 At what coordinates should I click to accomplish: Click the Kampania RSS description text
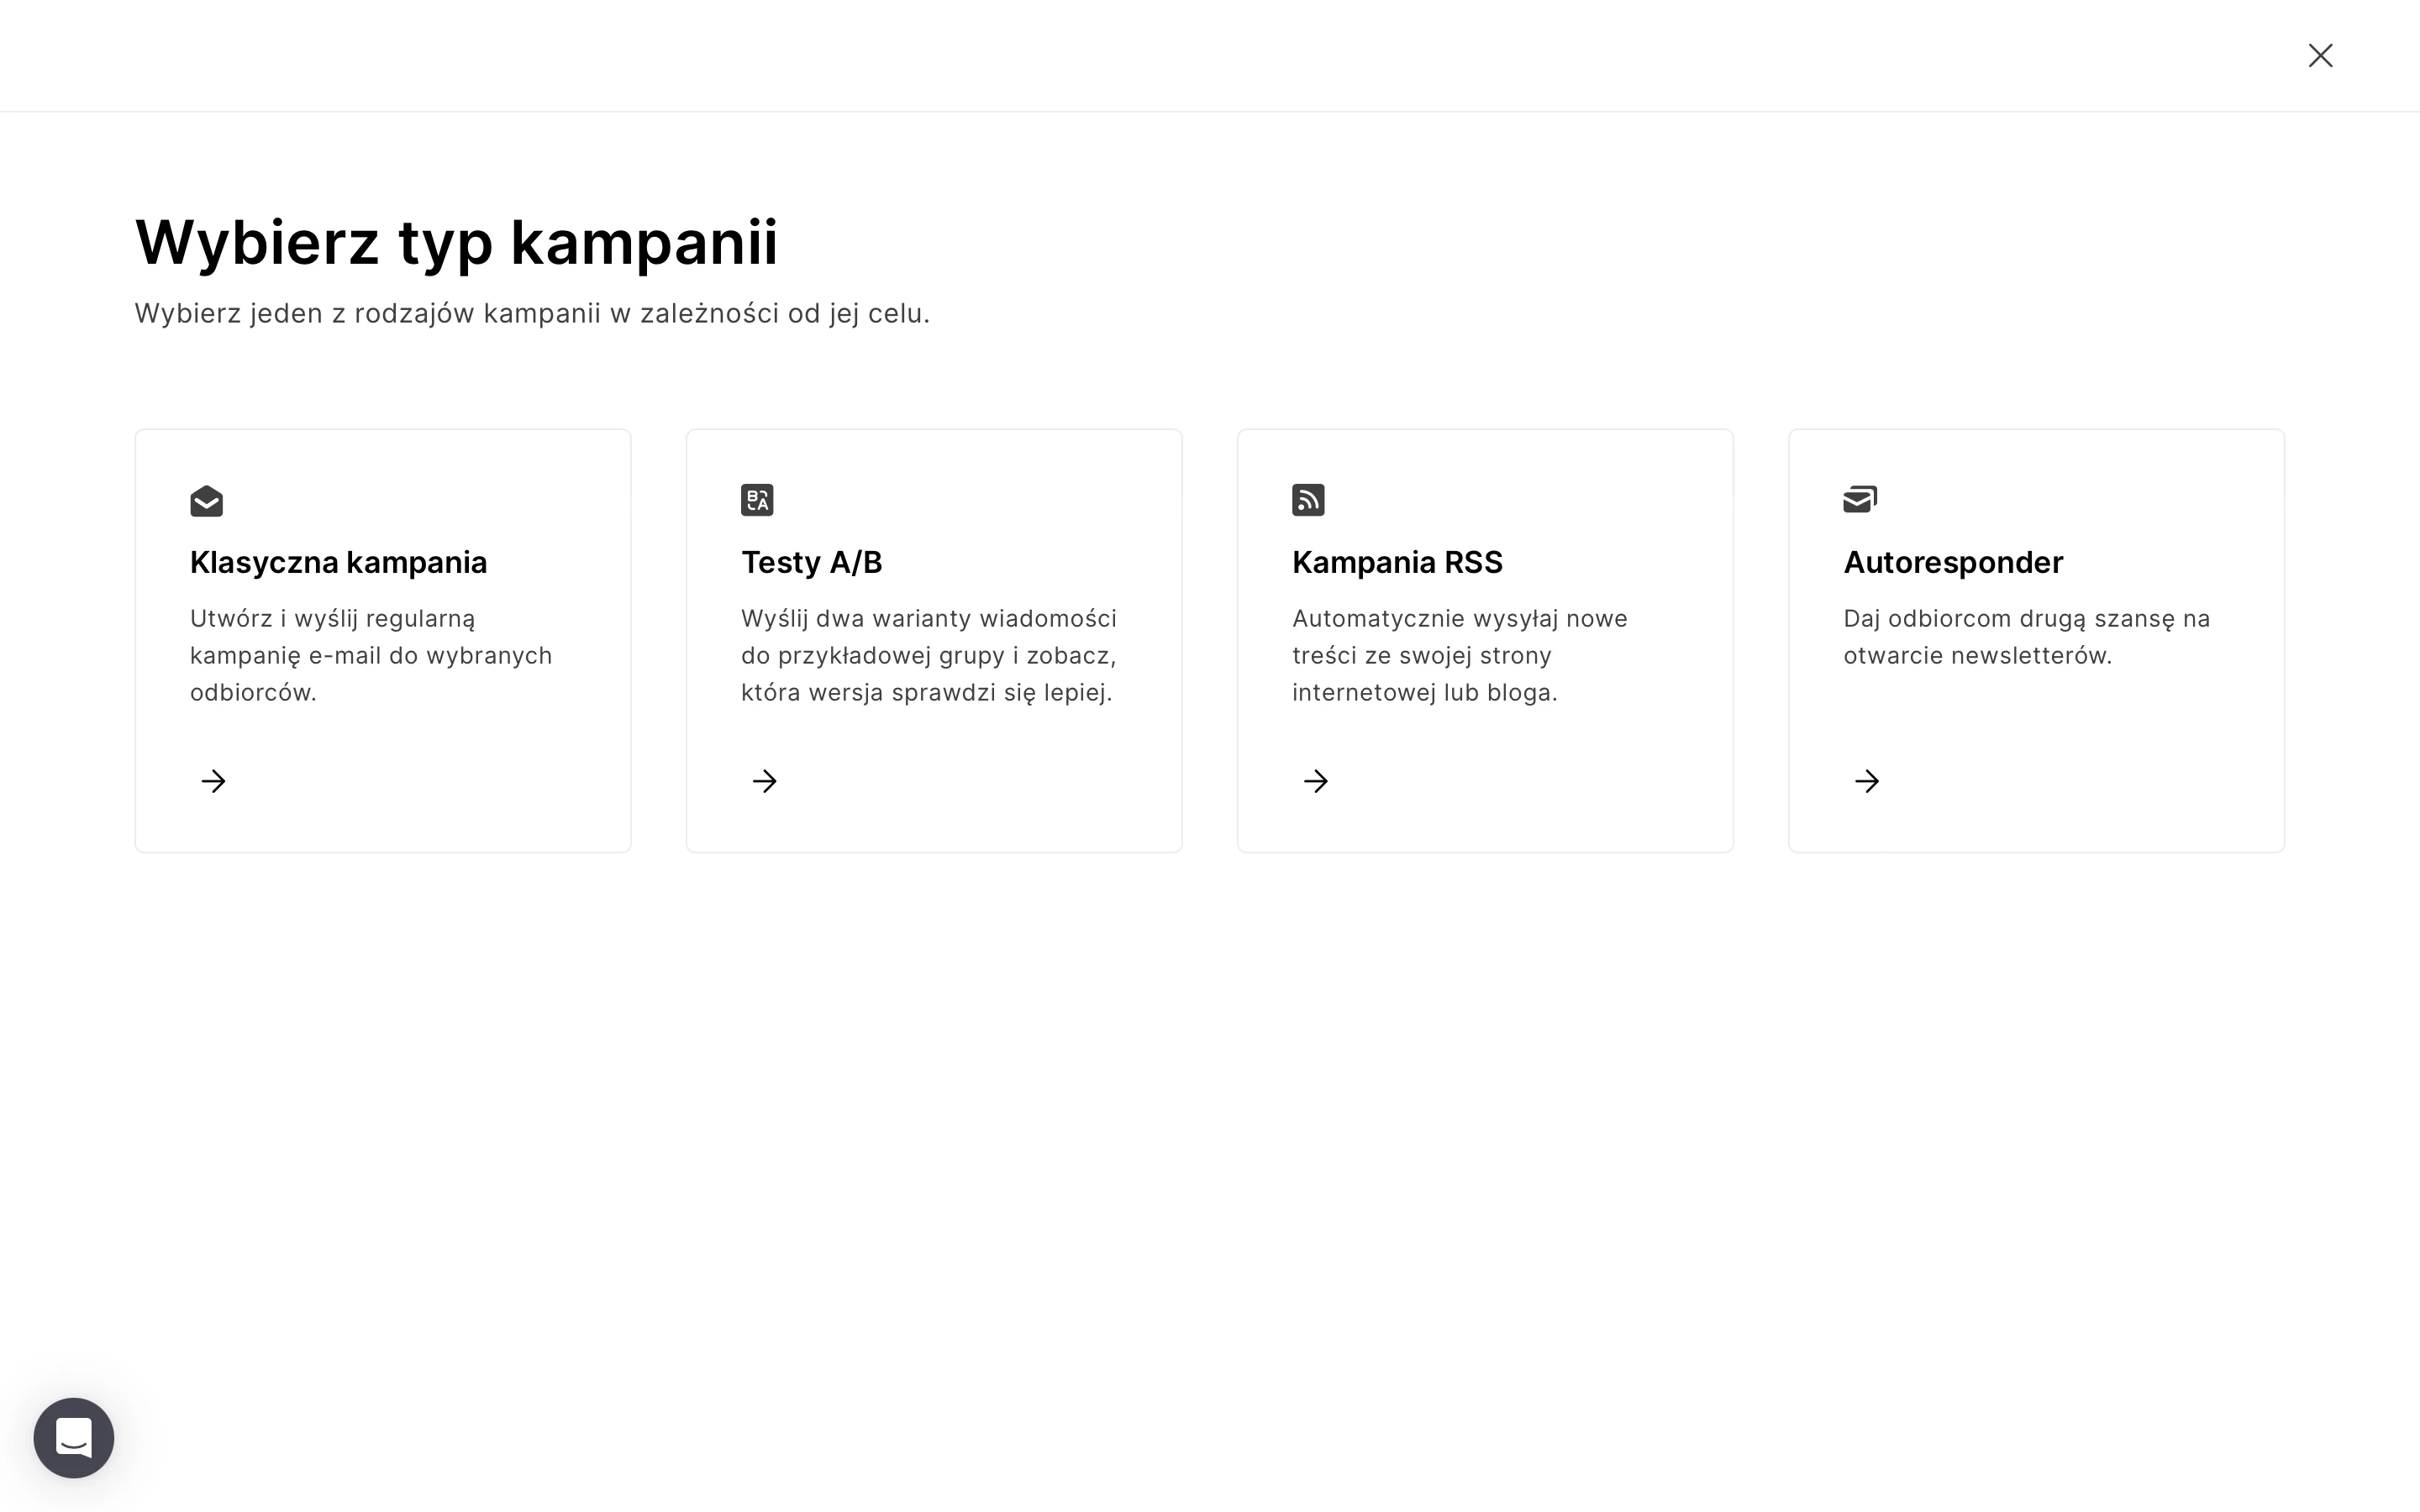click(1459, 655)
